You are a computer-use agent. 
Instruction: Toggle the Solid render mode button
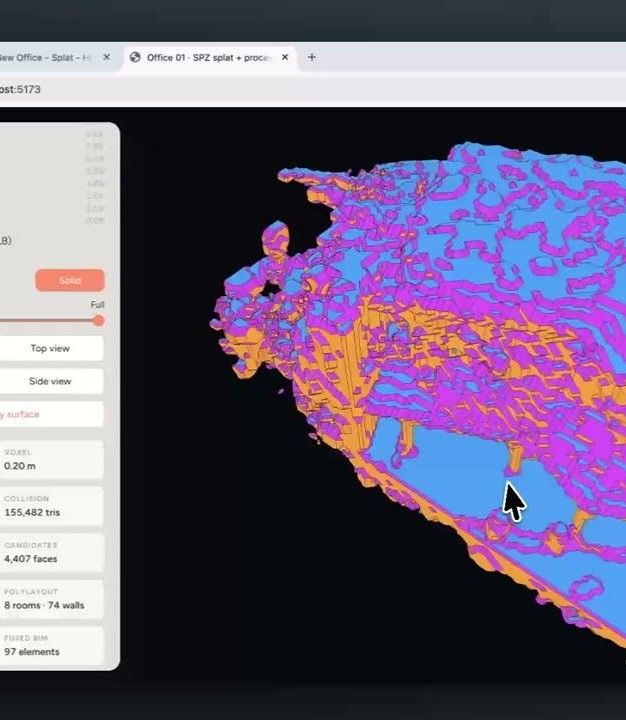[x=70, y=280]
